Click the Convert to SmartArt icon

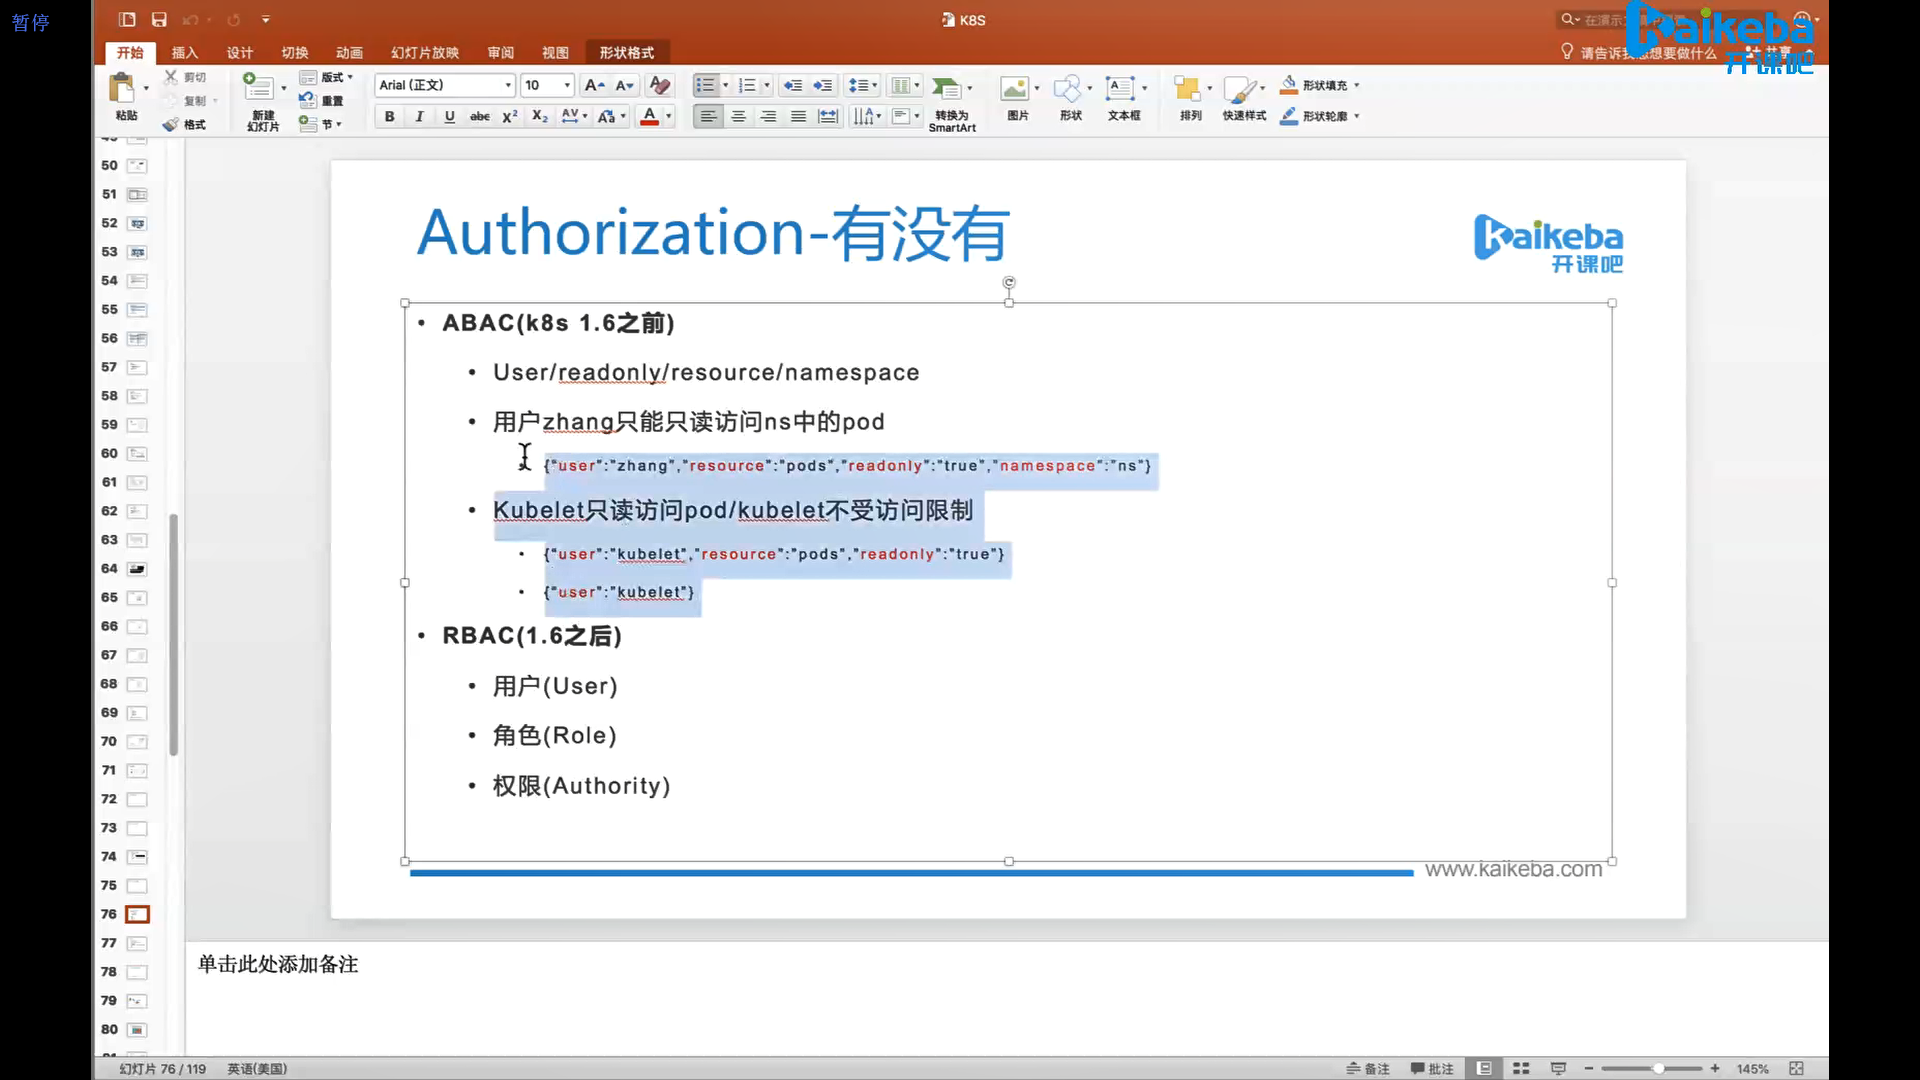point(945,89)
